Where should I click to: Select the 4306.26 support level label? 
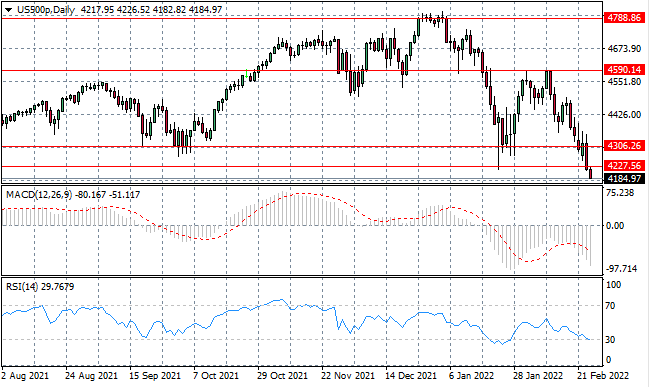[x=624, y=146]
